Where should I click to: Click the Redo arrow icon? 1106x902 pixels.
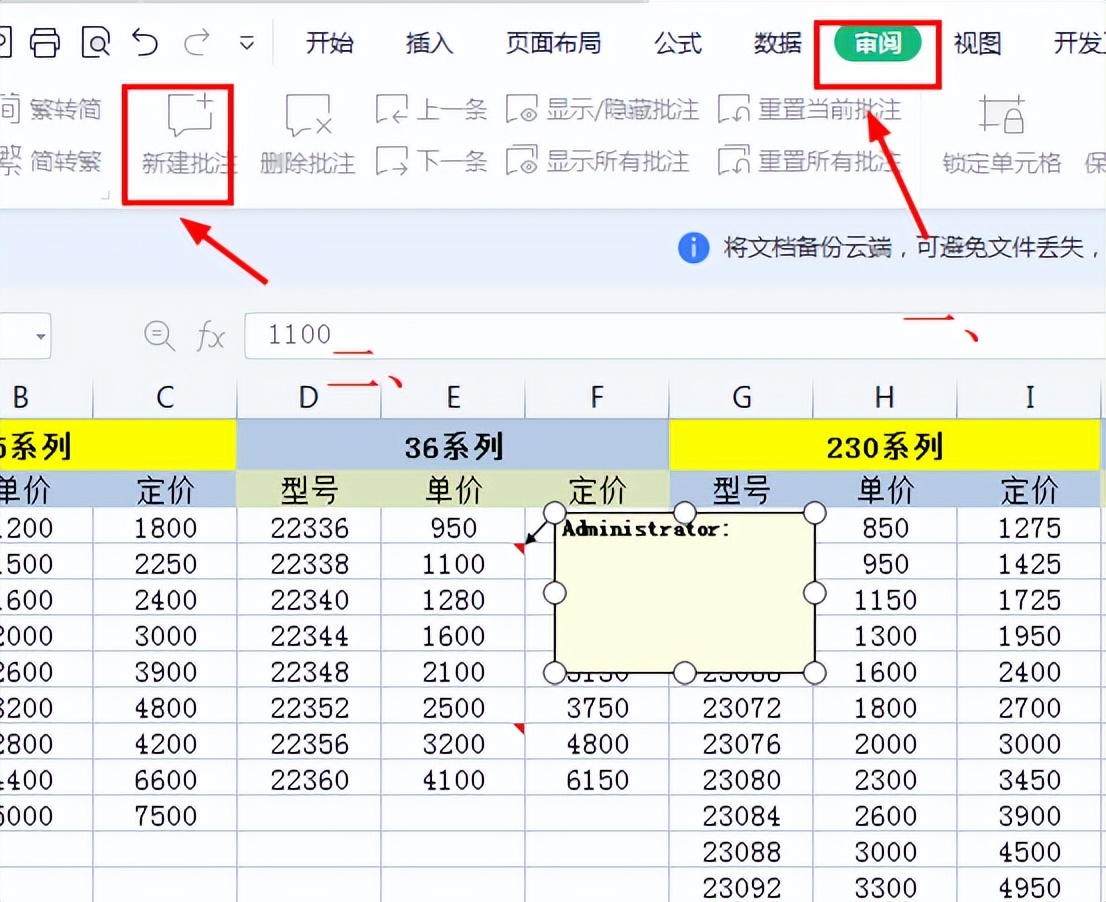(x=196, y=42)
